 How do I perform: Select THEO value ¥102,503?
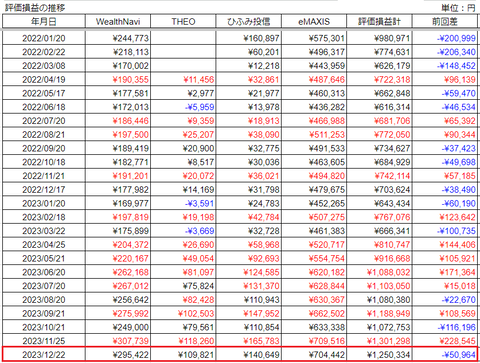click(x=196, y=314)
